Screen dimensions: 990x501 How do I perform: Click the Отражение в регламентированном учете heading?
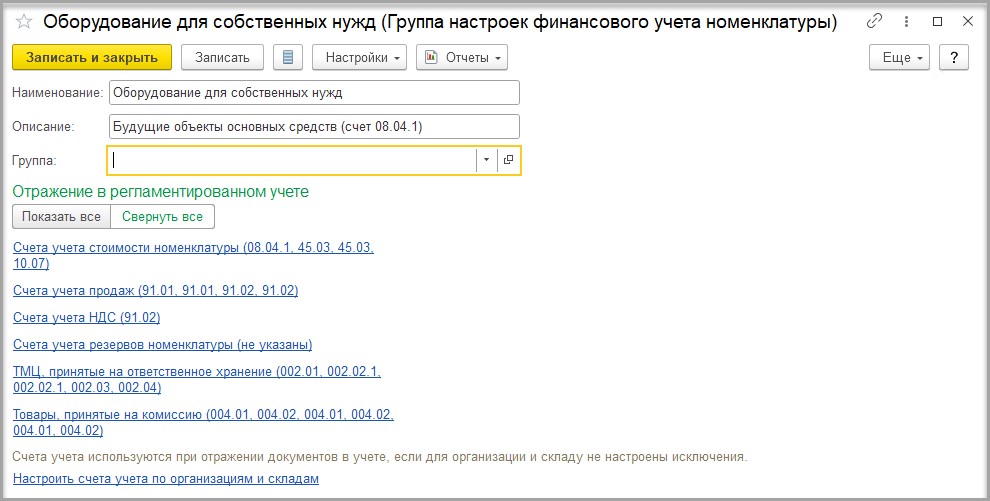pos(161,191)
